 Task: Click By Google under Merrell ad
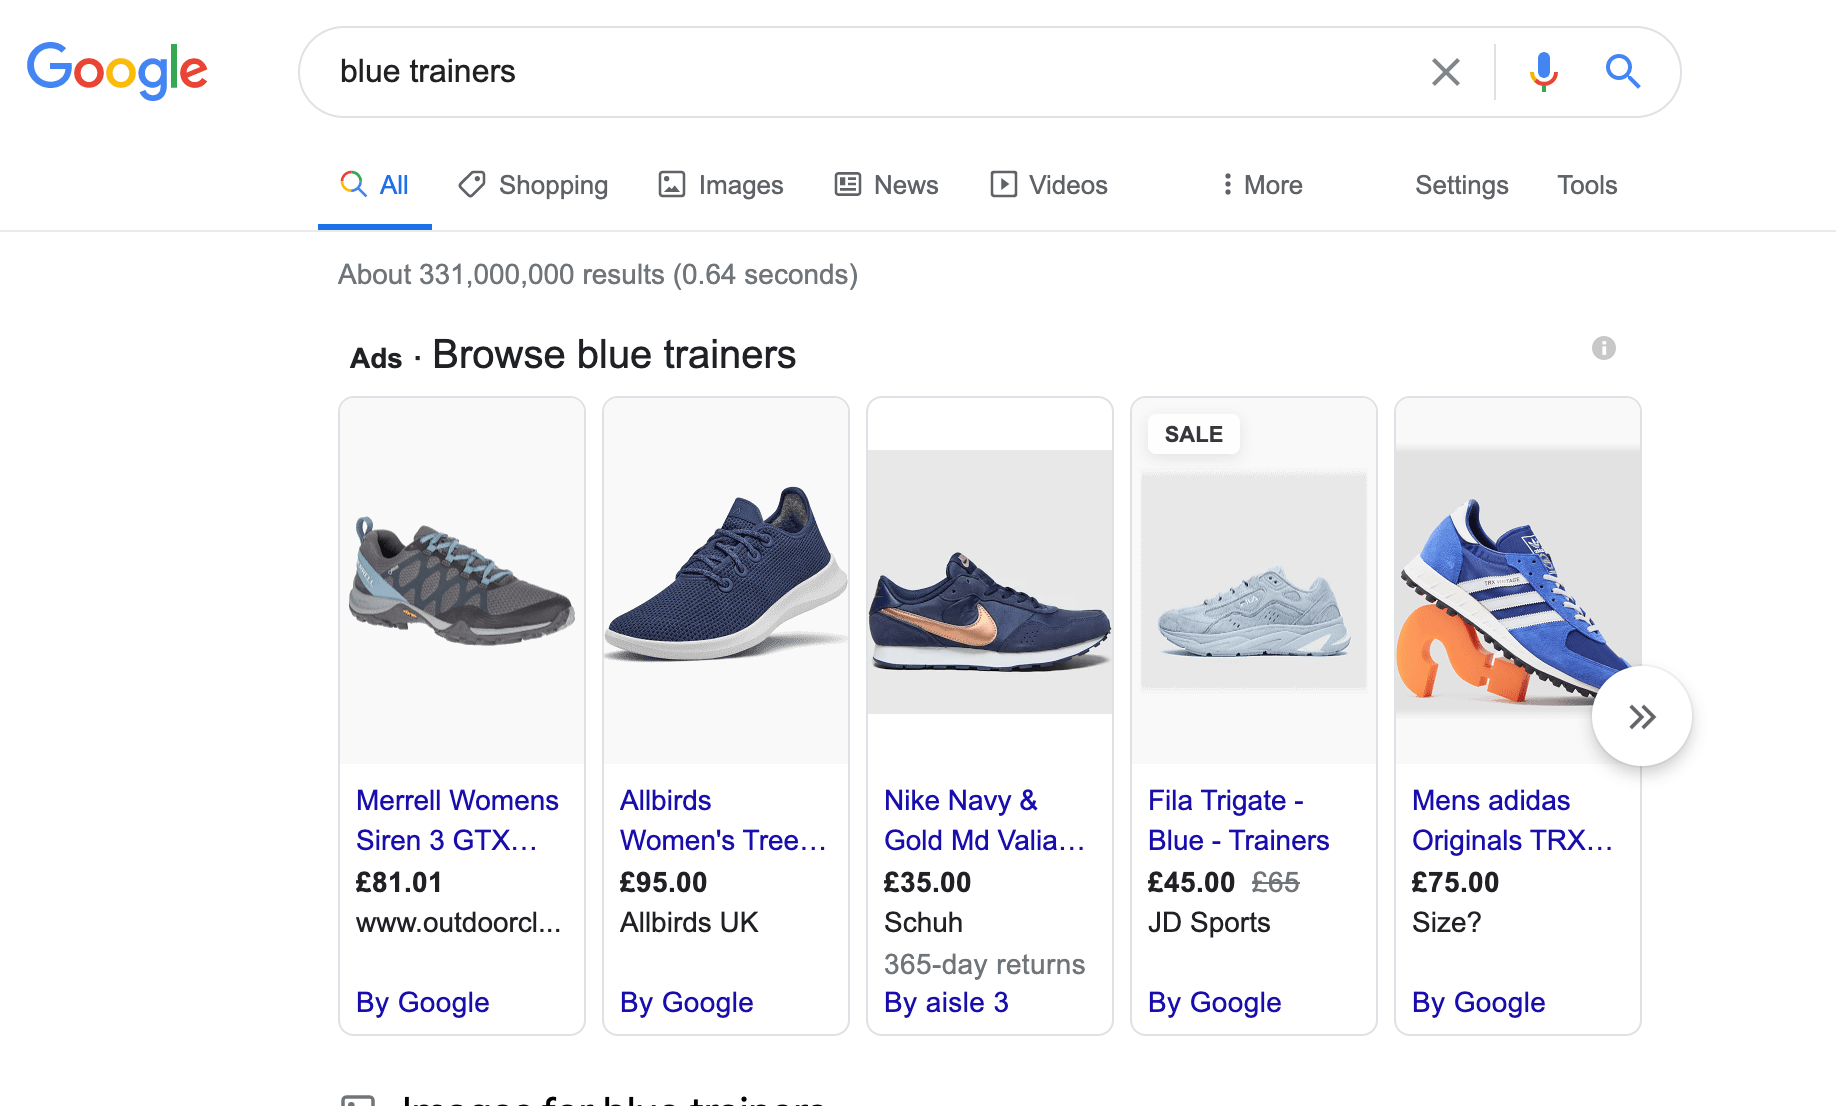pos(423,1002)
